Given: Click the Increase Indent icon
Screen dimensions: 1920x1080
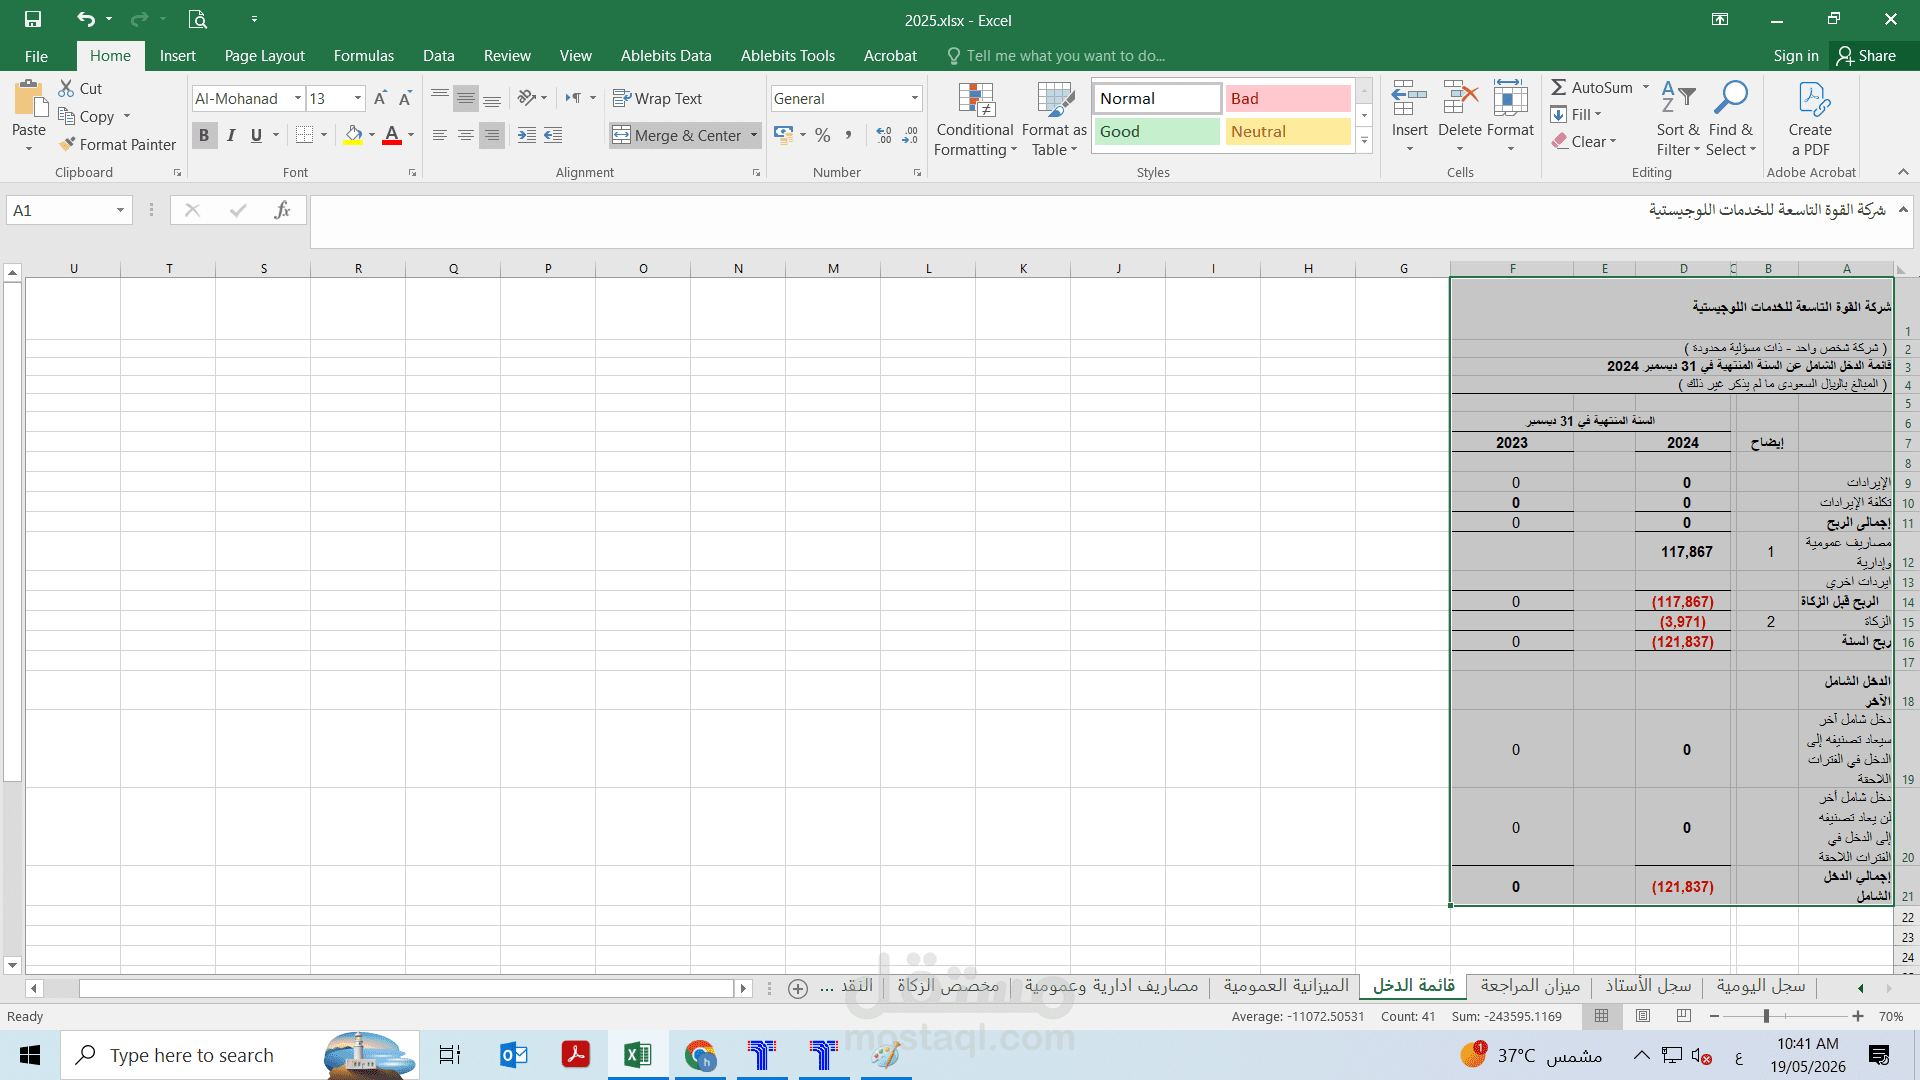Looking at the screenshot, I should click(x=553, y=135).
